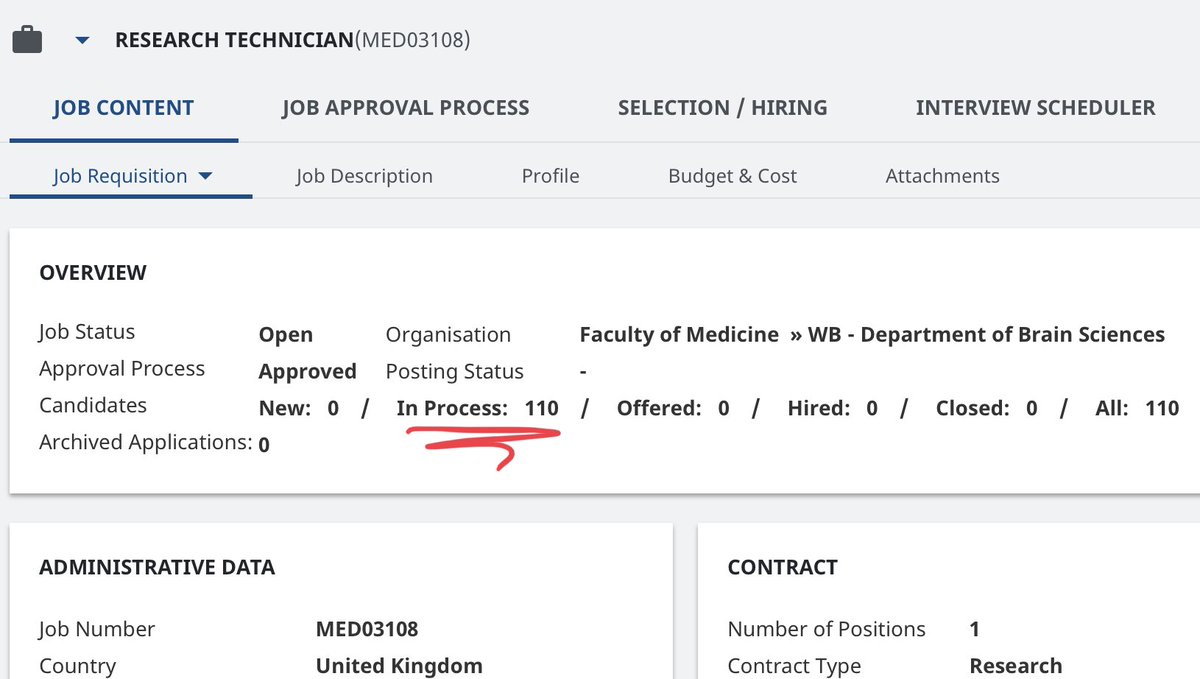Screen dimensions: 1200x679
Task: Click the Research Technician job title
Action: coord(235,41)
